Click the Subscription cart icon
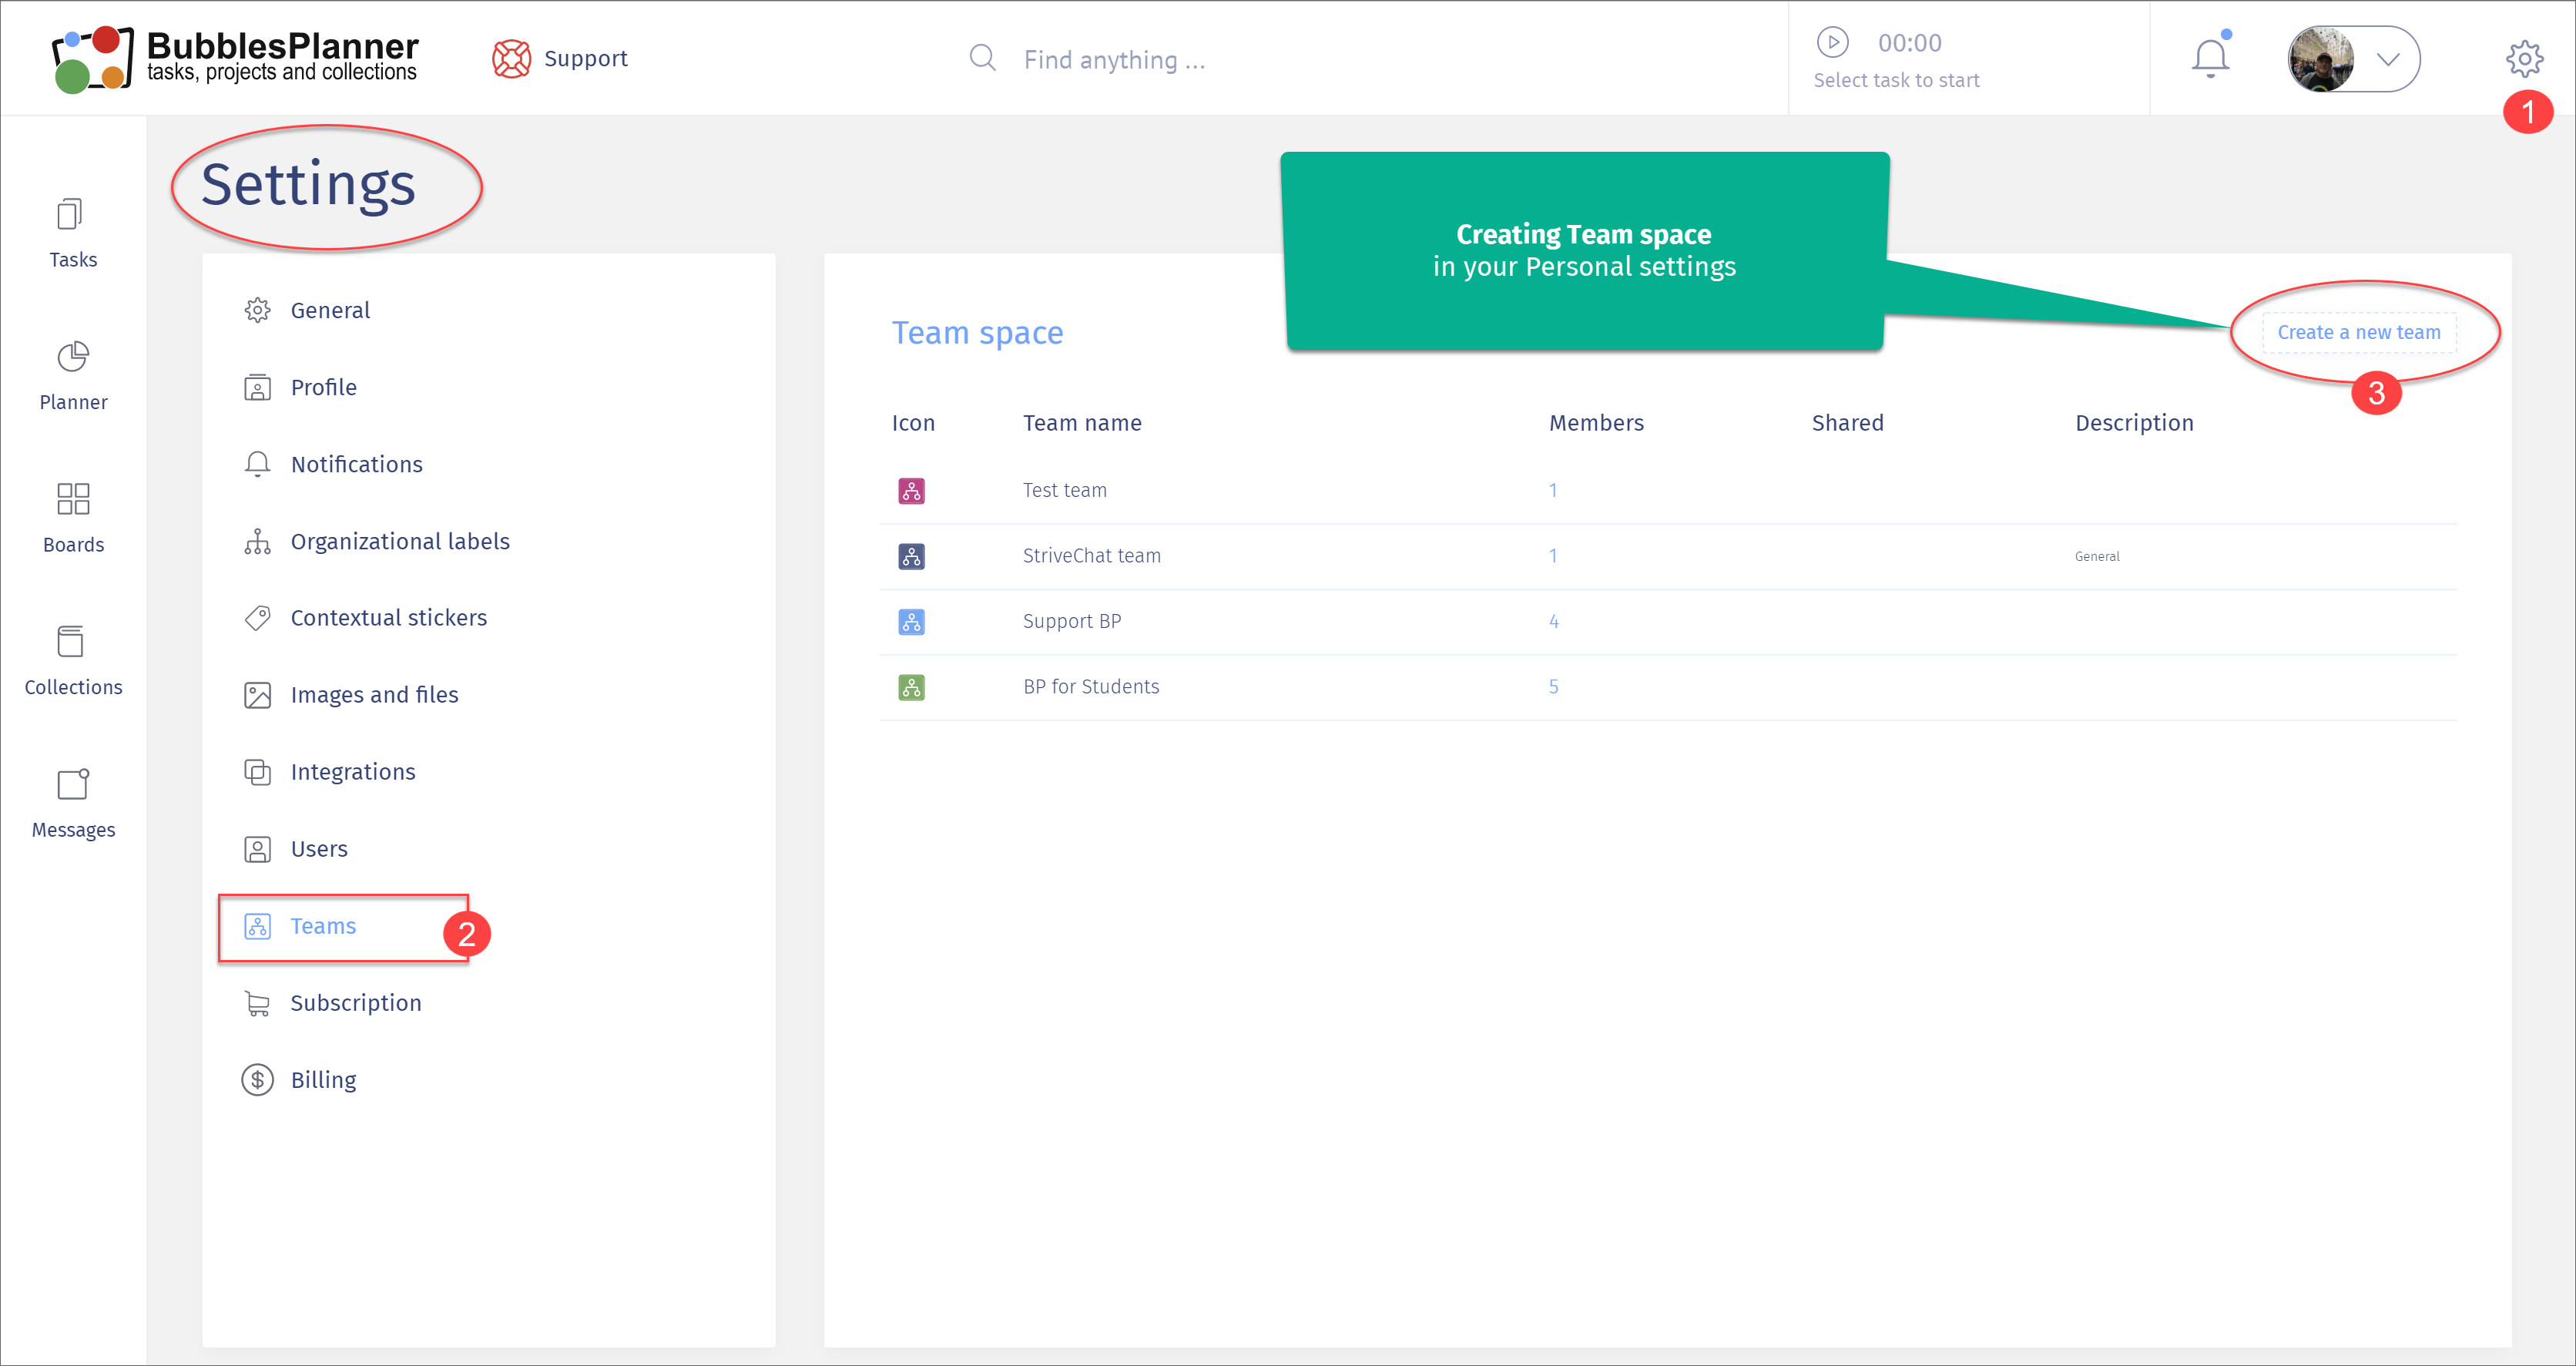This screenshot has width=2576, height=1366. point(257,1003)
